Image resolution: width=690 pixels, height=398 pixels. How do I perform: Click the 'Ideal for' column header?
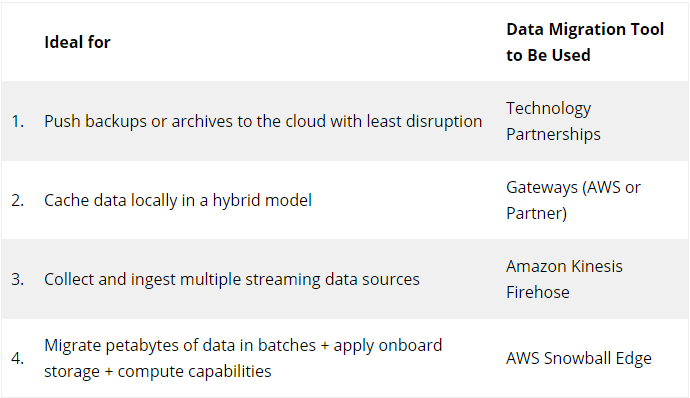tap(77, 42)
